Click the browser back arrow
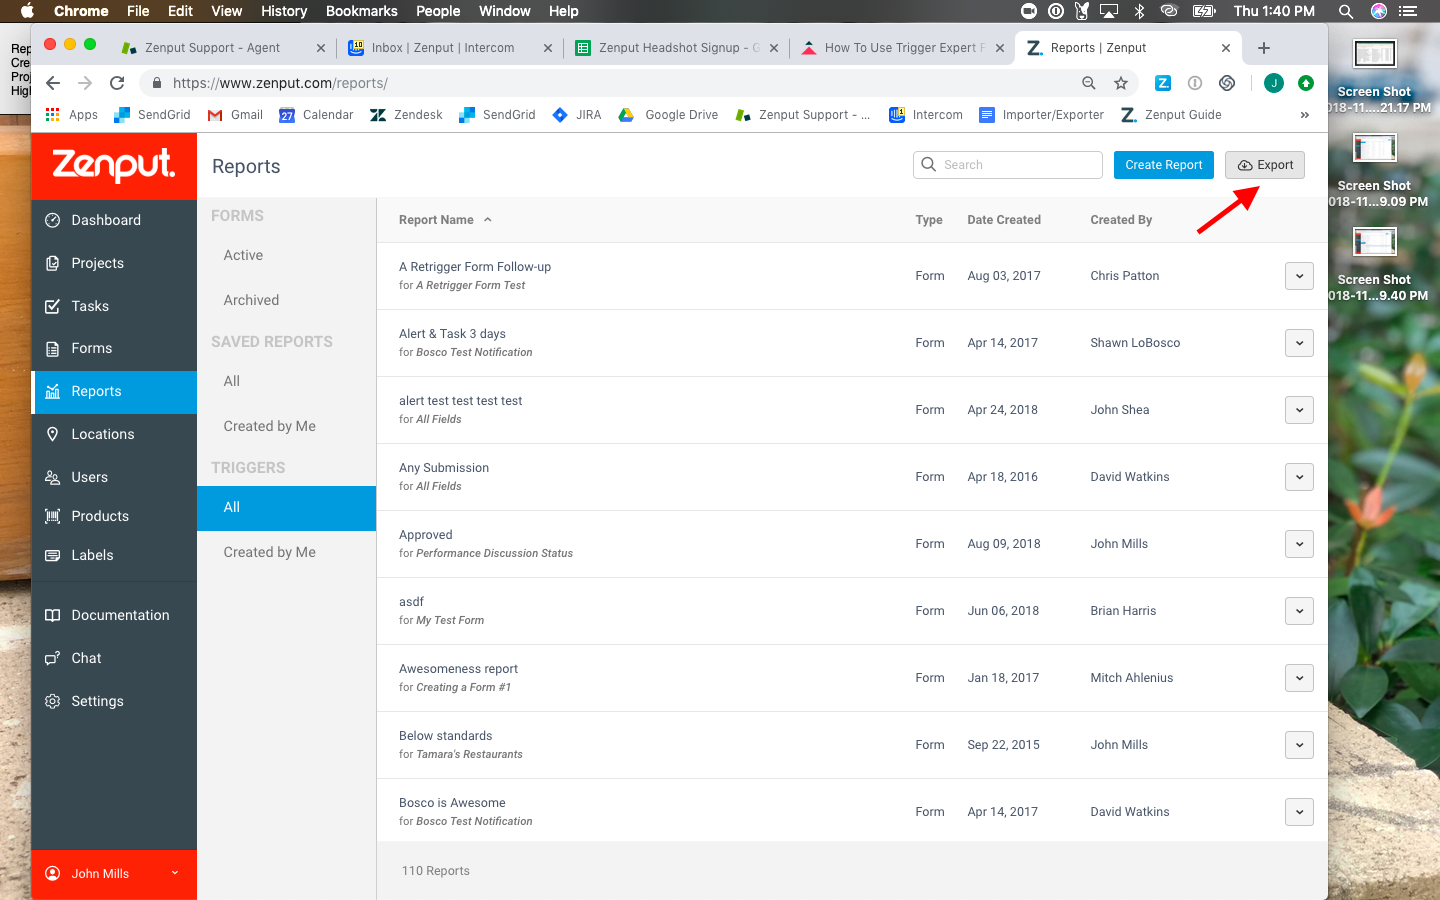The image size is (1440, 900). click(53, 83)
